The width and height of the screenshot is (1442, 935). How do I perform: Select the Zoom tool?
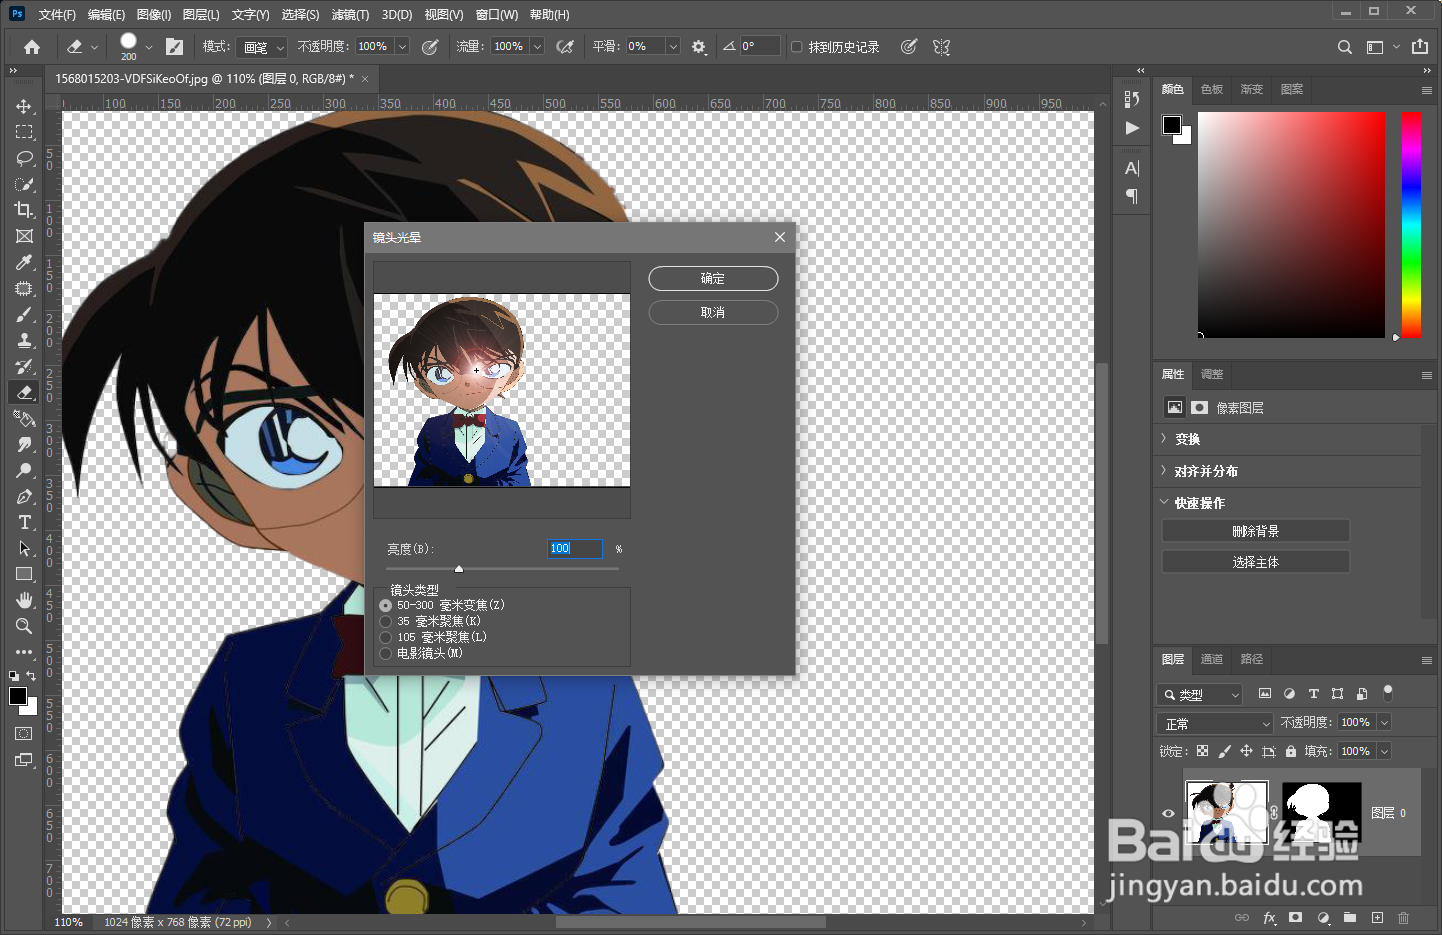coord(24,626)
